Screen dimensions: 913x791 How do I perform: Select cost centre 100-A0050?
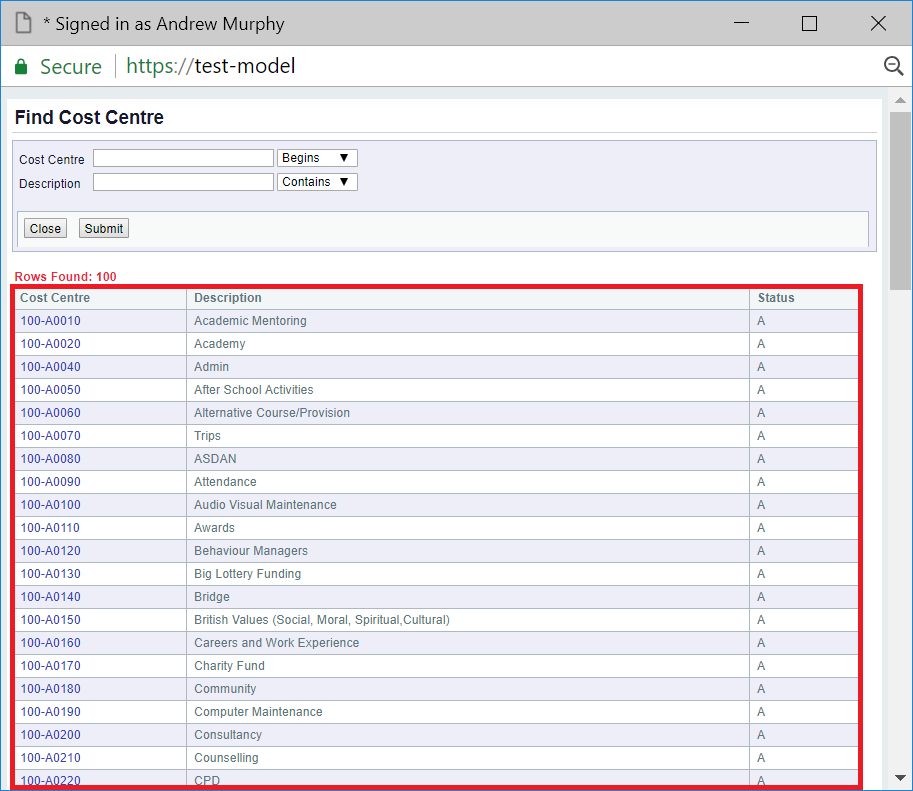pos(51,390)
